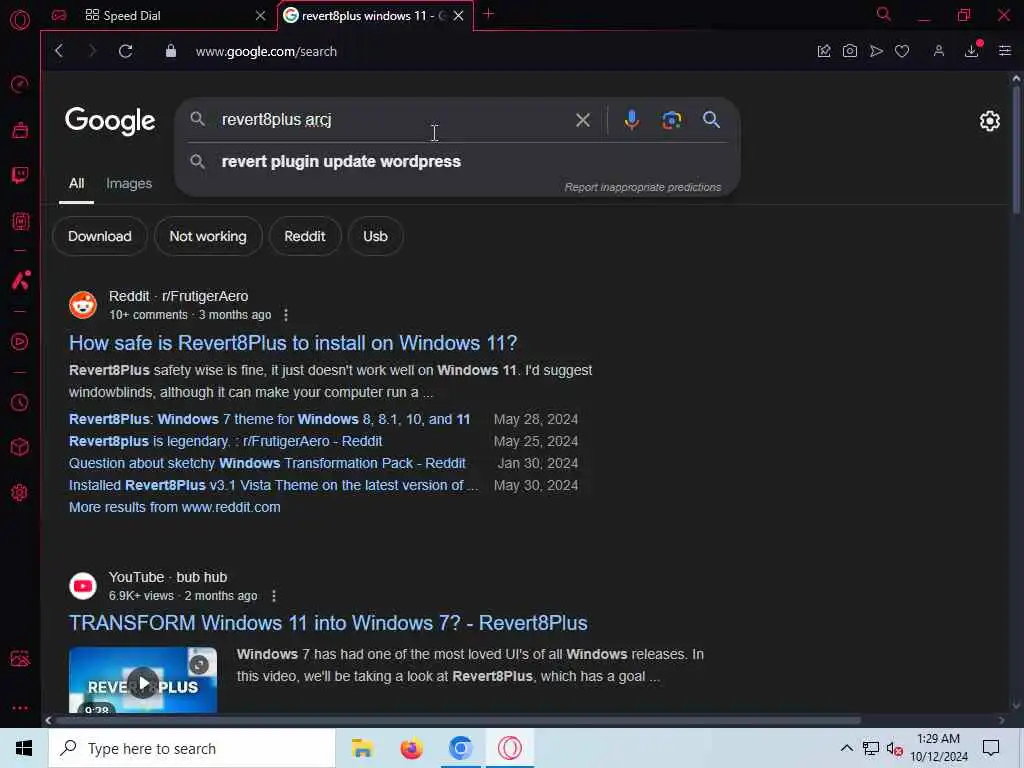This screenshot has width=1024, height=768.
Task: Click the padlock site info icon
Action: click(170, 51)
